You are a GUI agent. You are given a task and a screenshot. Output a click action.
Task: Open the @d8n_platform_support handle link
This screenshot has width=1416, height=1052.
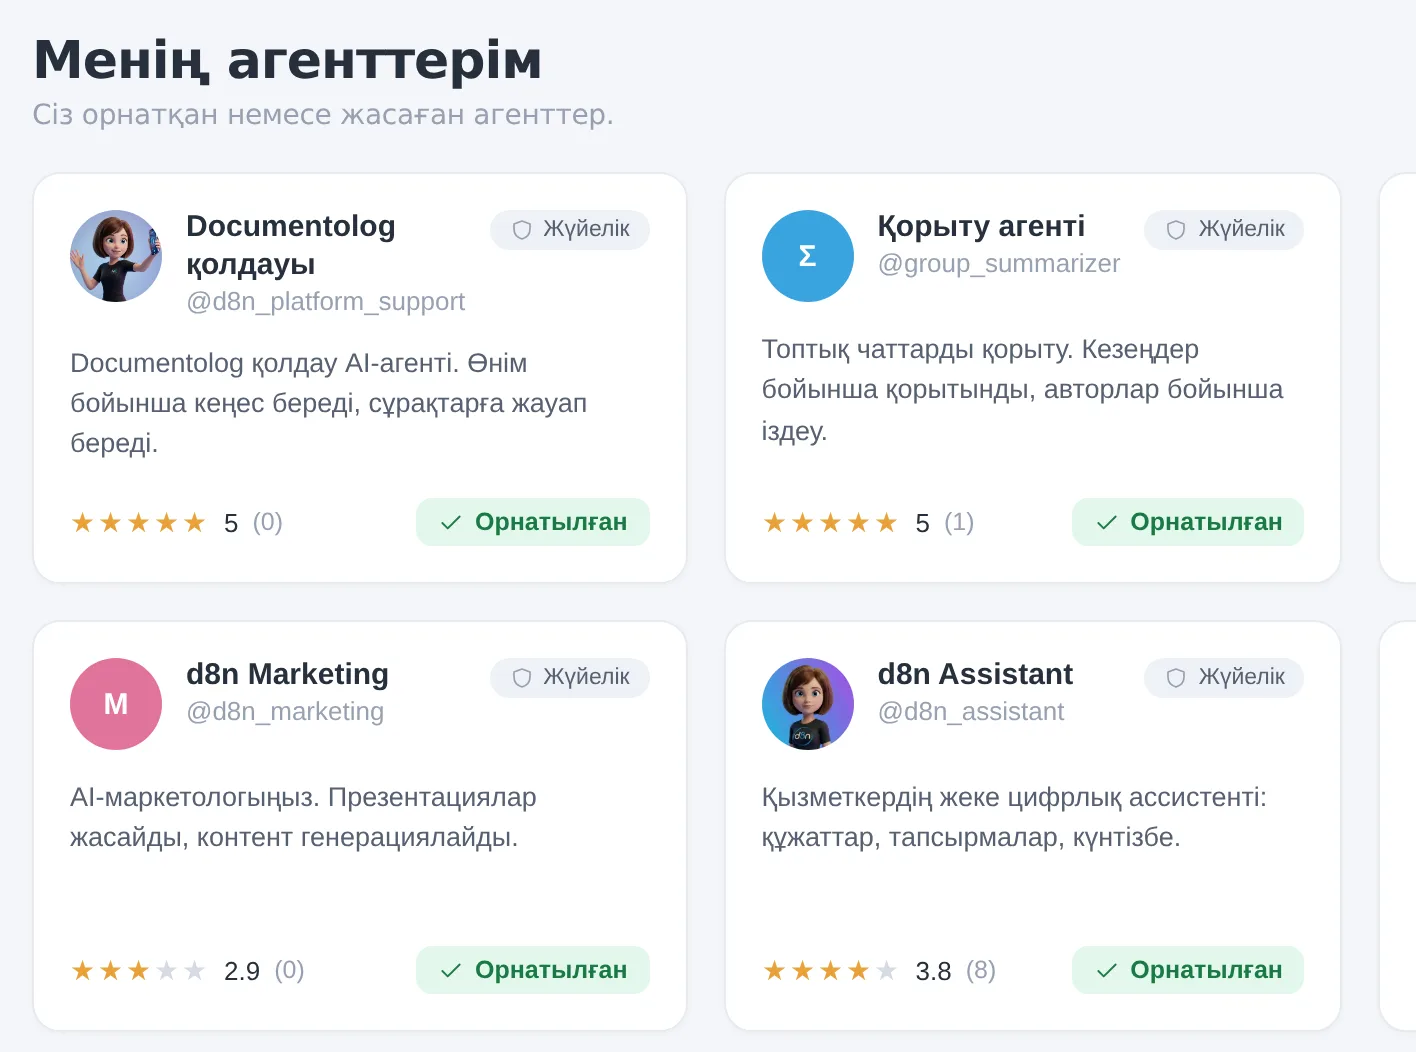(325, 302)
